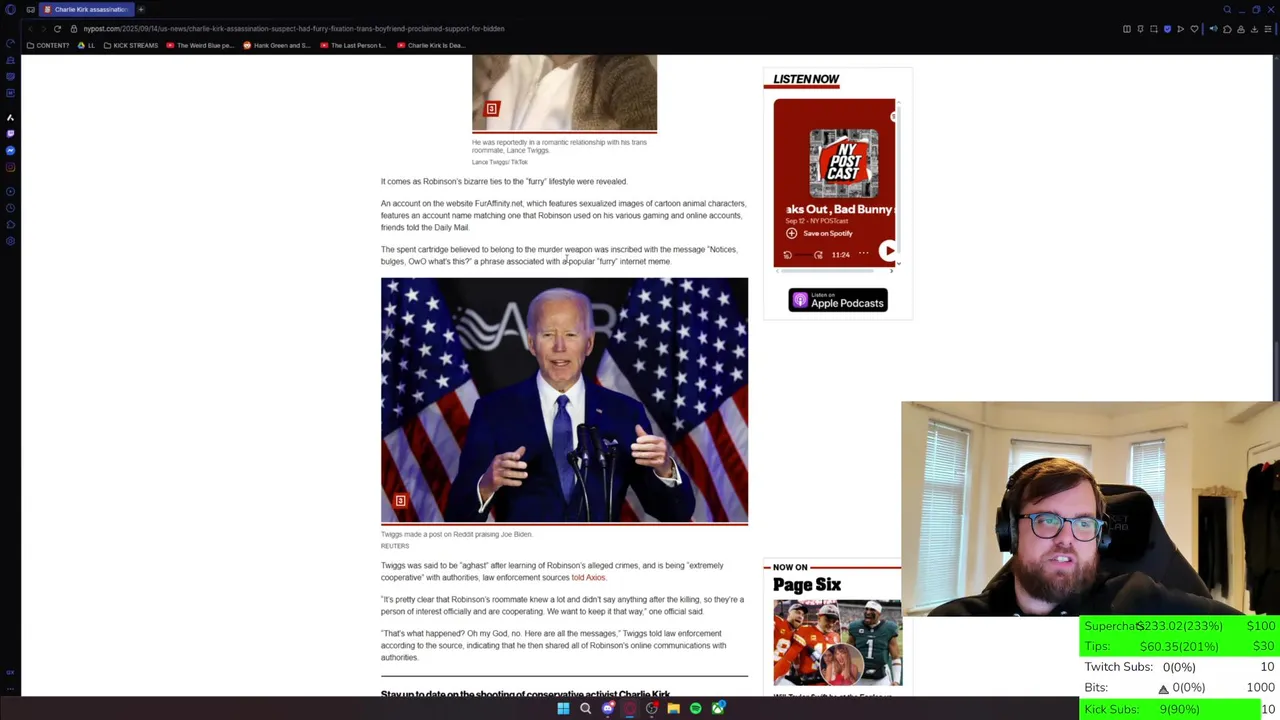Viewport: 1280px width, 720px height.
Task: Open Charlie Kirk Is Dea... bookmark
Action: tap(431, 45)
